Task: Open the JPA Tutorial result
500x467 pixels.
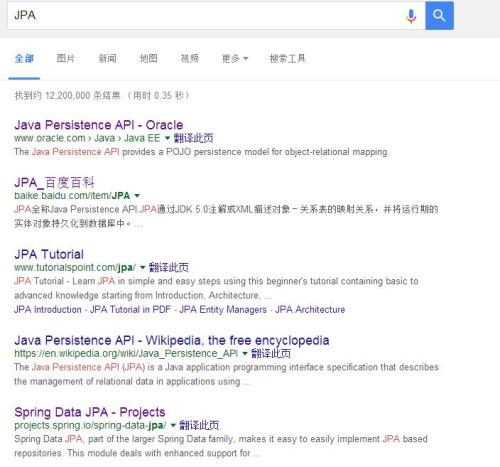Action: [x=49, y=254]
